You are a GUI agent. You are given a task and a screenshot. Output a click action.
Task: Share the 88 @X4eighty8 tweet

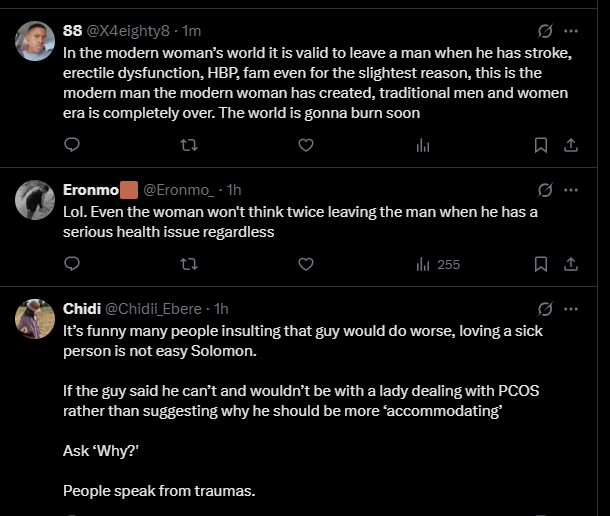571,145
